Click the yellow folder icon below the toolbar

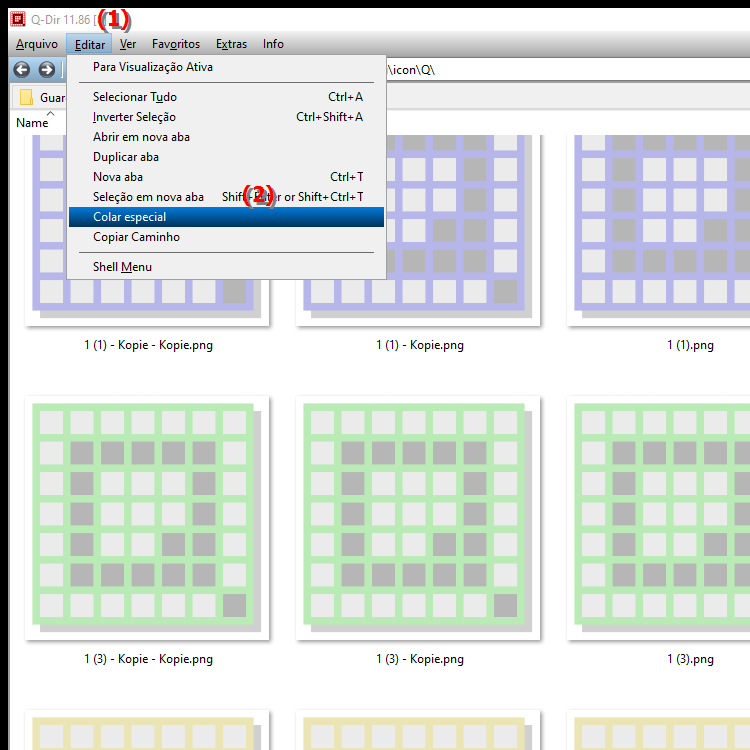(27, 98)
